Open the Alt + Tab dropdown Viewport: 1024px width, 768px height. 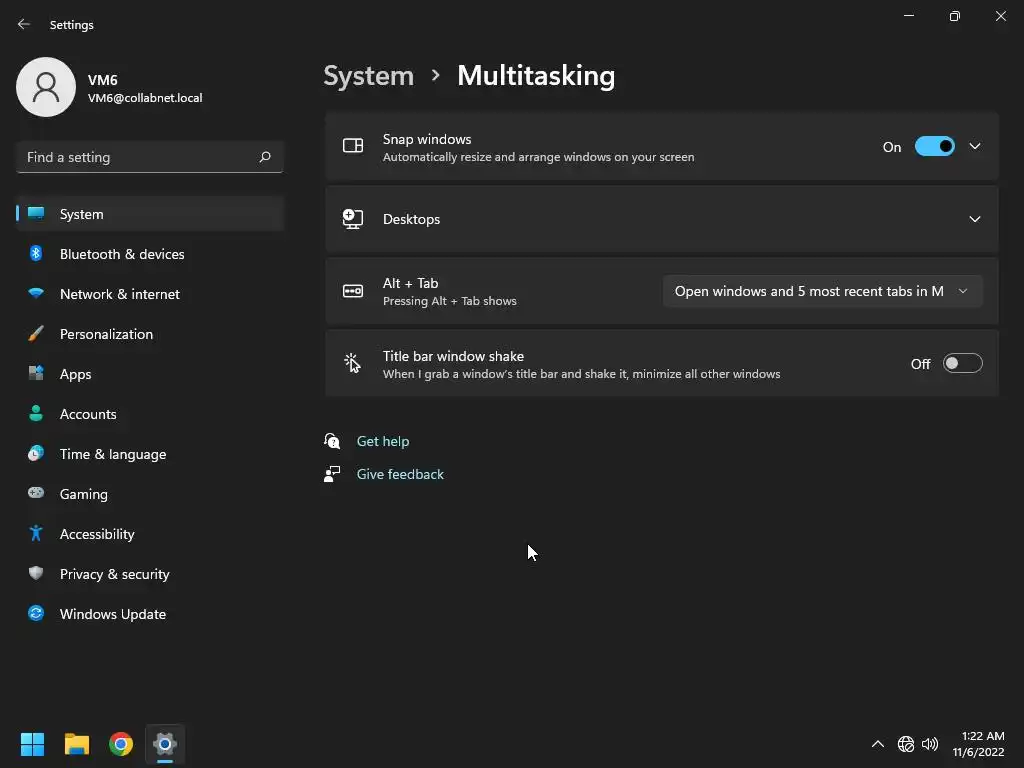pos(822,291)
